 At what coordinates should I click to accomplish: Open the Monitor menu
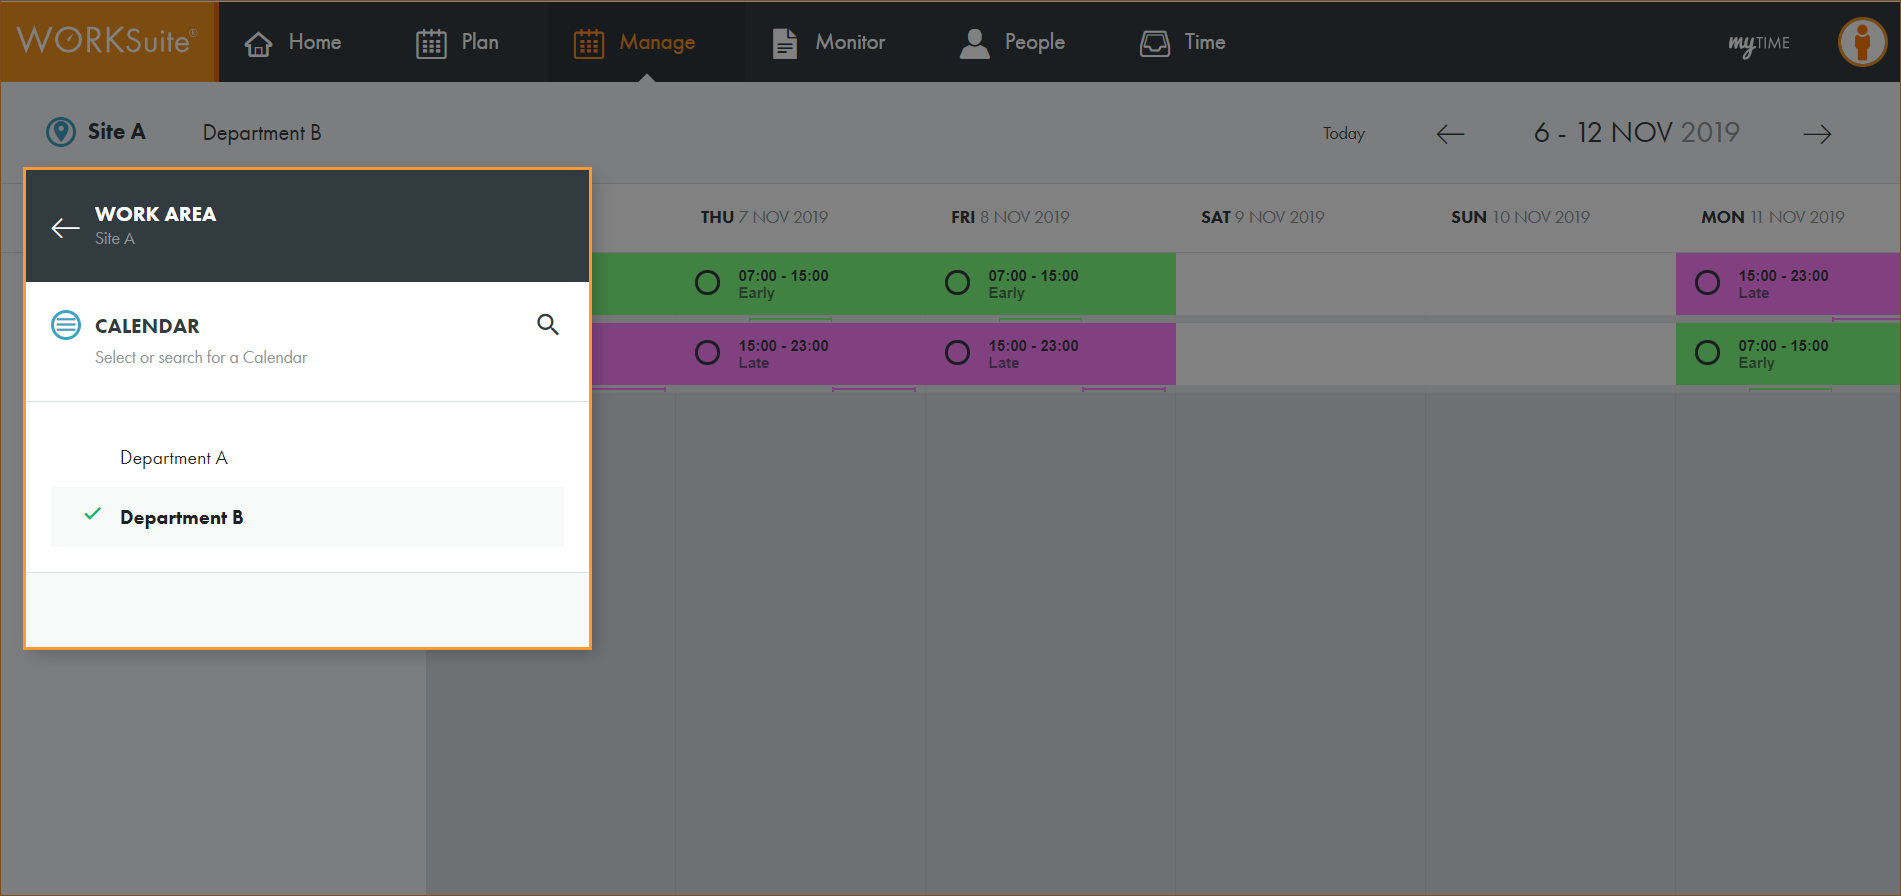(x=829, y=42)
